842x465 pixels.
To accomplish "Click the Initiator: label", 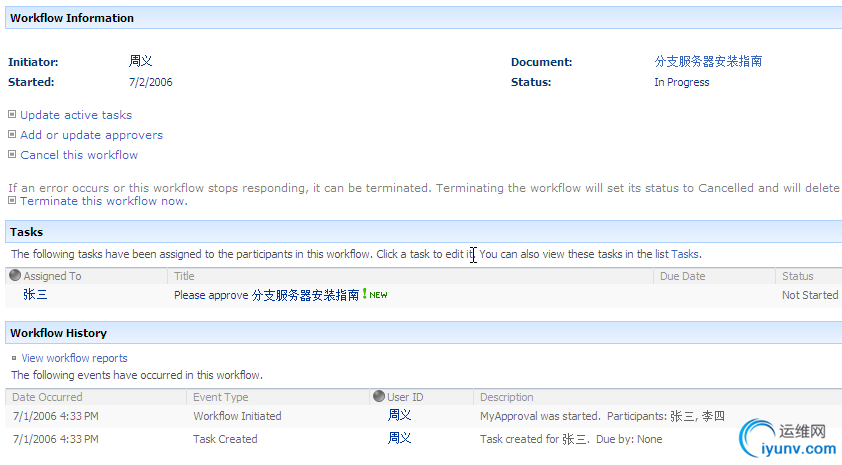I will [x=33, y=62].
